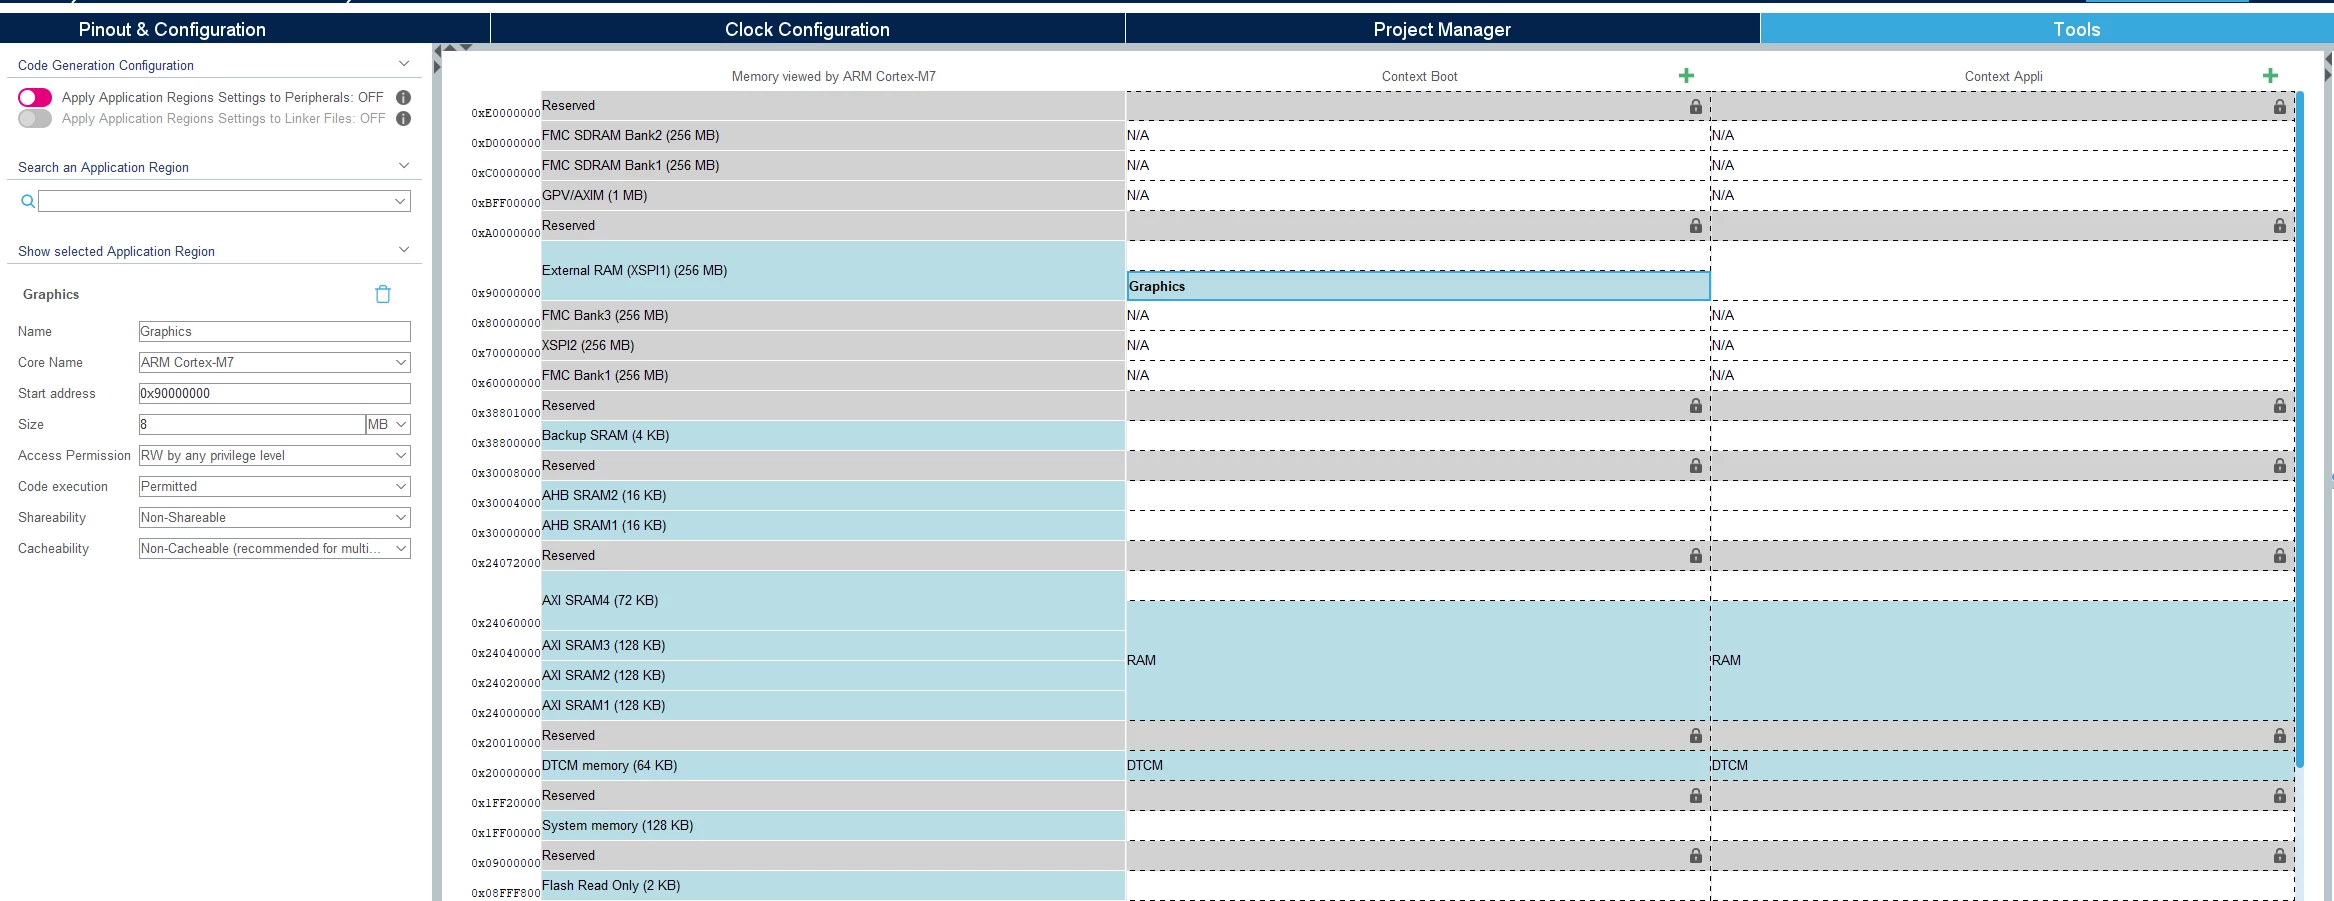
Task: Click lock icon in Context Boot 0xE0000000 Reserved row
Action: [x=1696, y=106]
